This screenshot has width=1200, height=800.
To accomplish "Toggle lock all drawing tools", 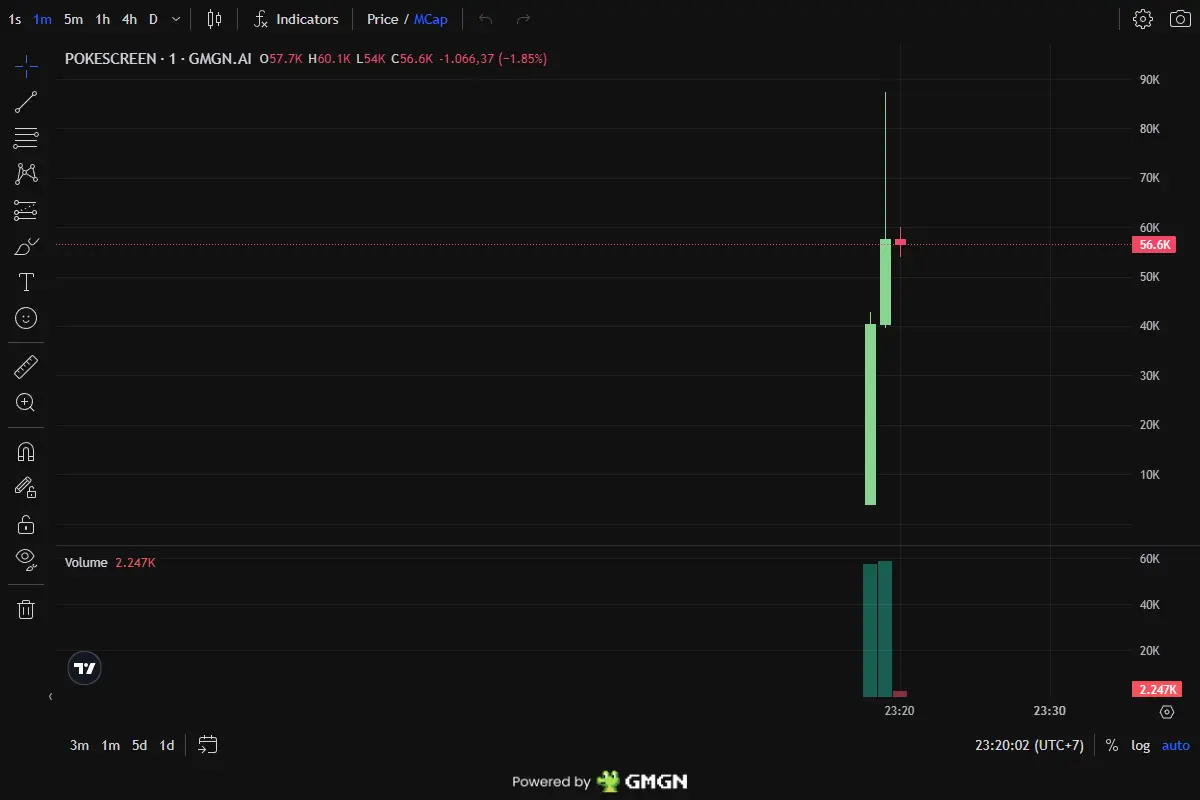I will point(26,524).
